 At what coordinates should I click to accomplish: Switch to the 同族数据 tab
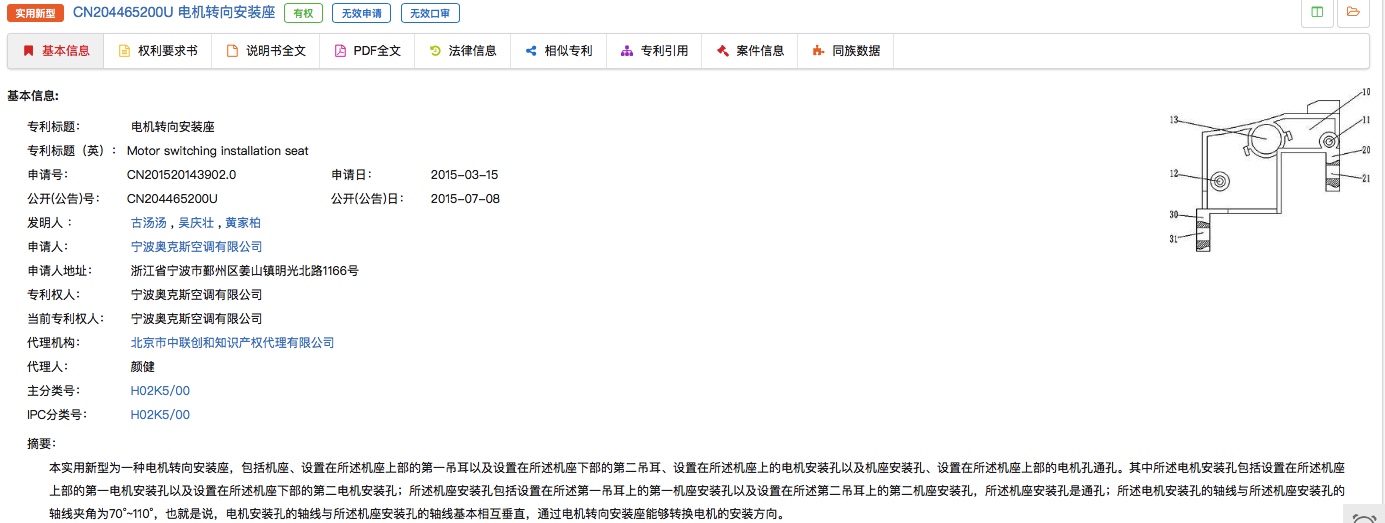point(846,51)
